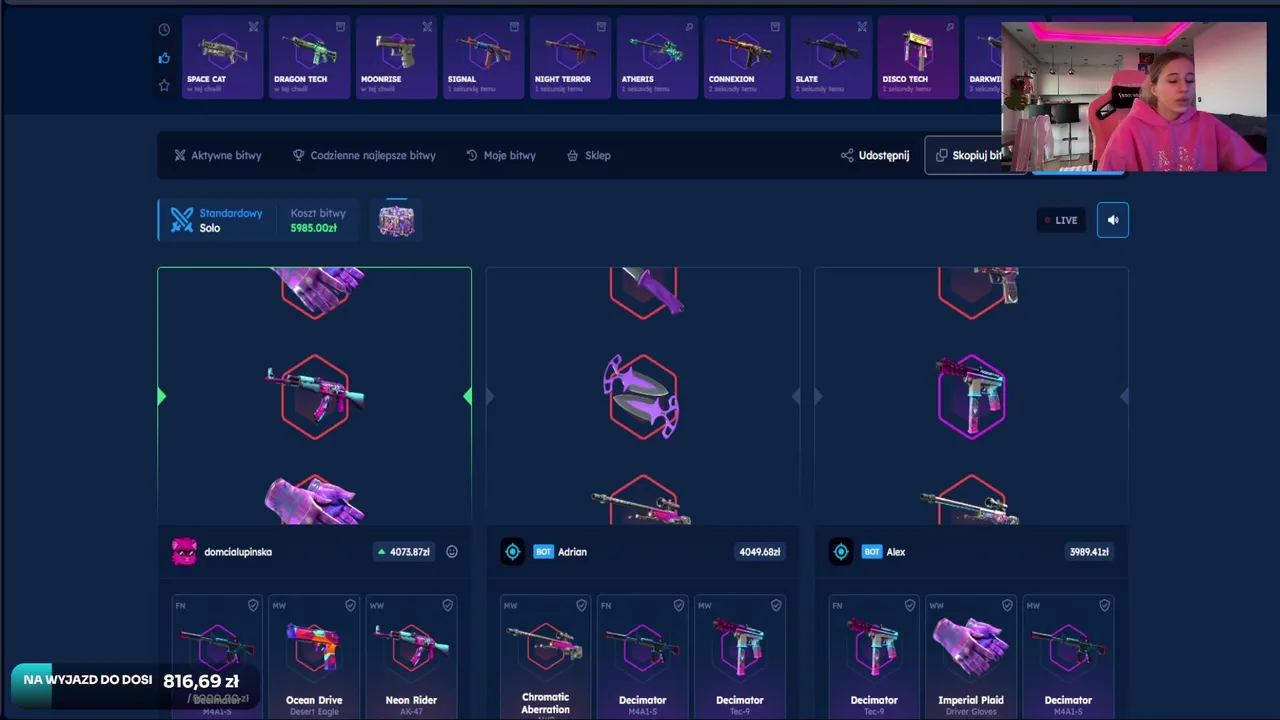Viewport: 1280px width, 720px height.
Task: Open the Sklep tab
Action: point(588,155)
